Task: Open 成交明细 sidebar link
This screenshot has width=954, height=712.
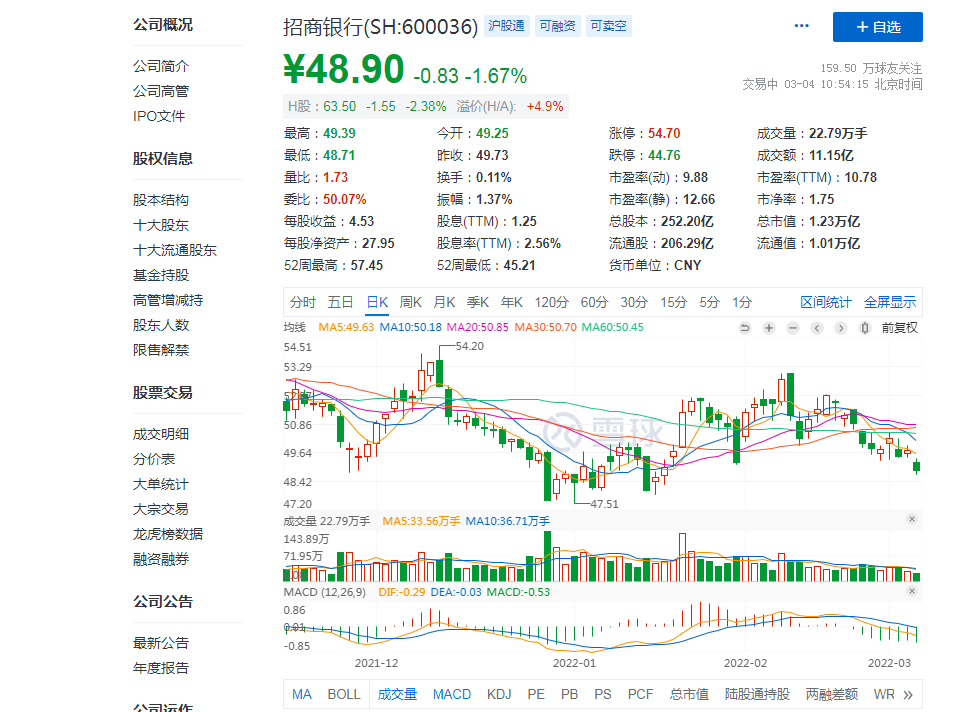Action: click(x=161, y=434)
